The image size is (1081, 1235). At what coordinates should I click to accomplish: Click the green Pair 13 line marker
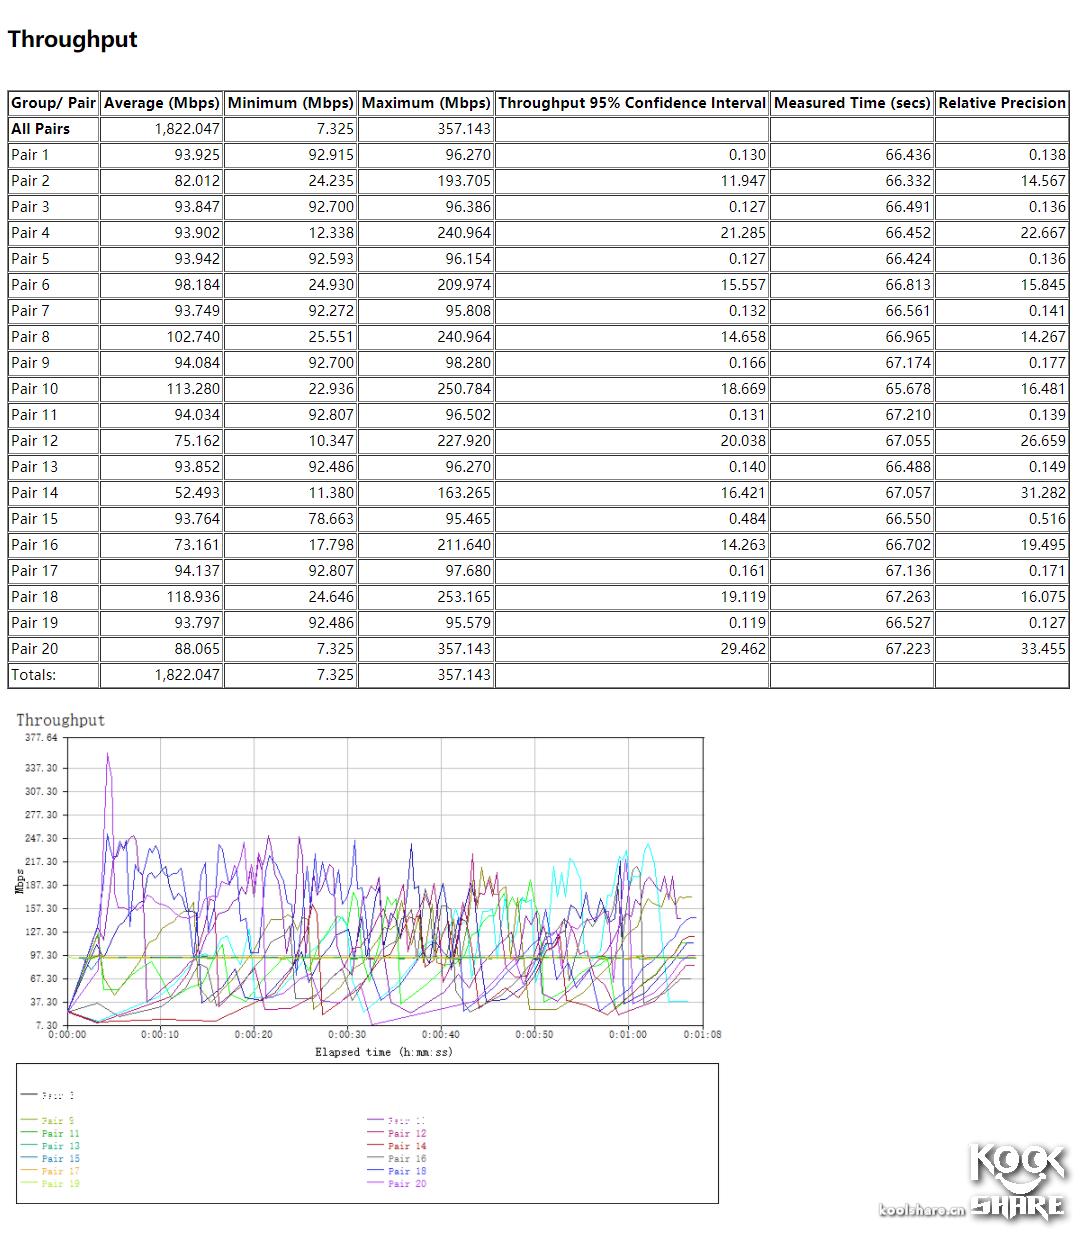tap(30, 1146)
